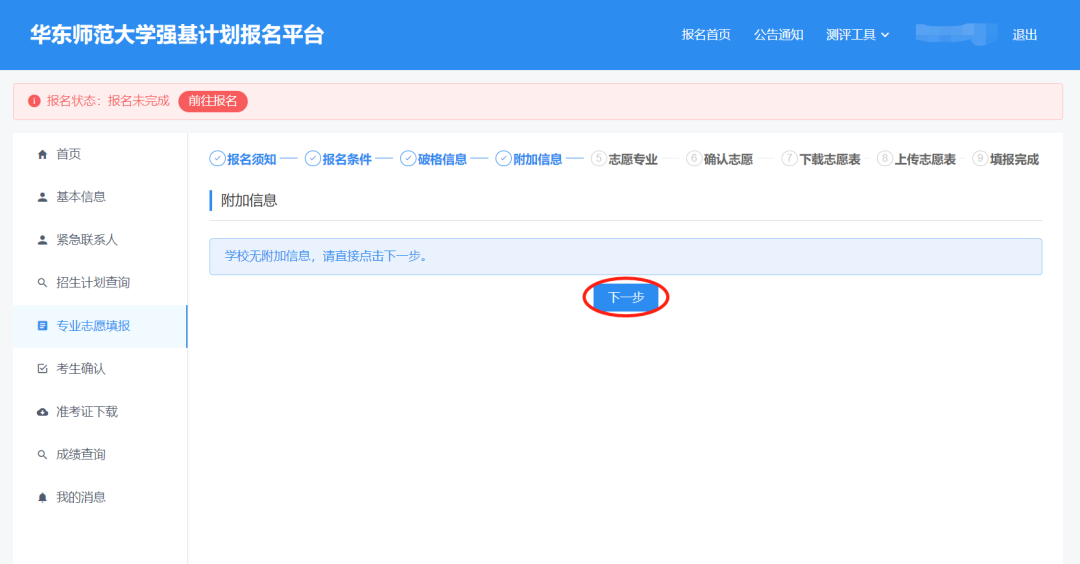Click the checkbox icon beside 考生确认
The height and width of the screenshot is (564, 1080).
(42, 369)
